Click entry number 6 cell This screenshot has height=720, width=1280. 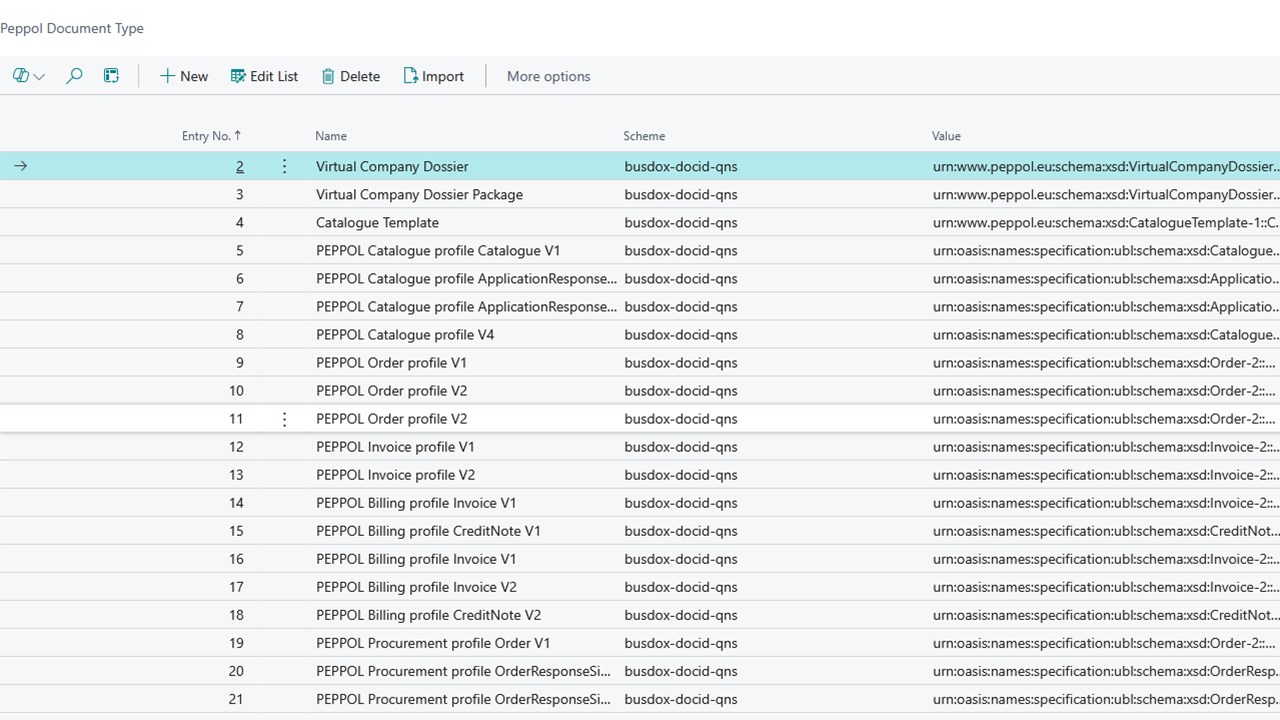pyautogui.click(x=240, y=279)
